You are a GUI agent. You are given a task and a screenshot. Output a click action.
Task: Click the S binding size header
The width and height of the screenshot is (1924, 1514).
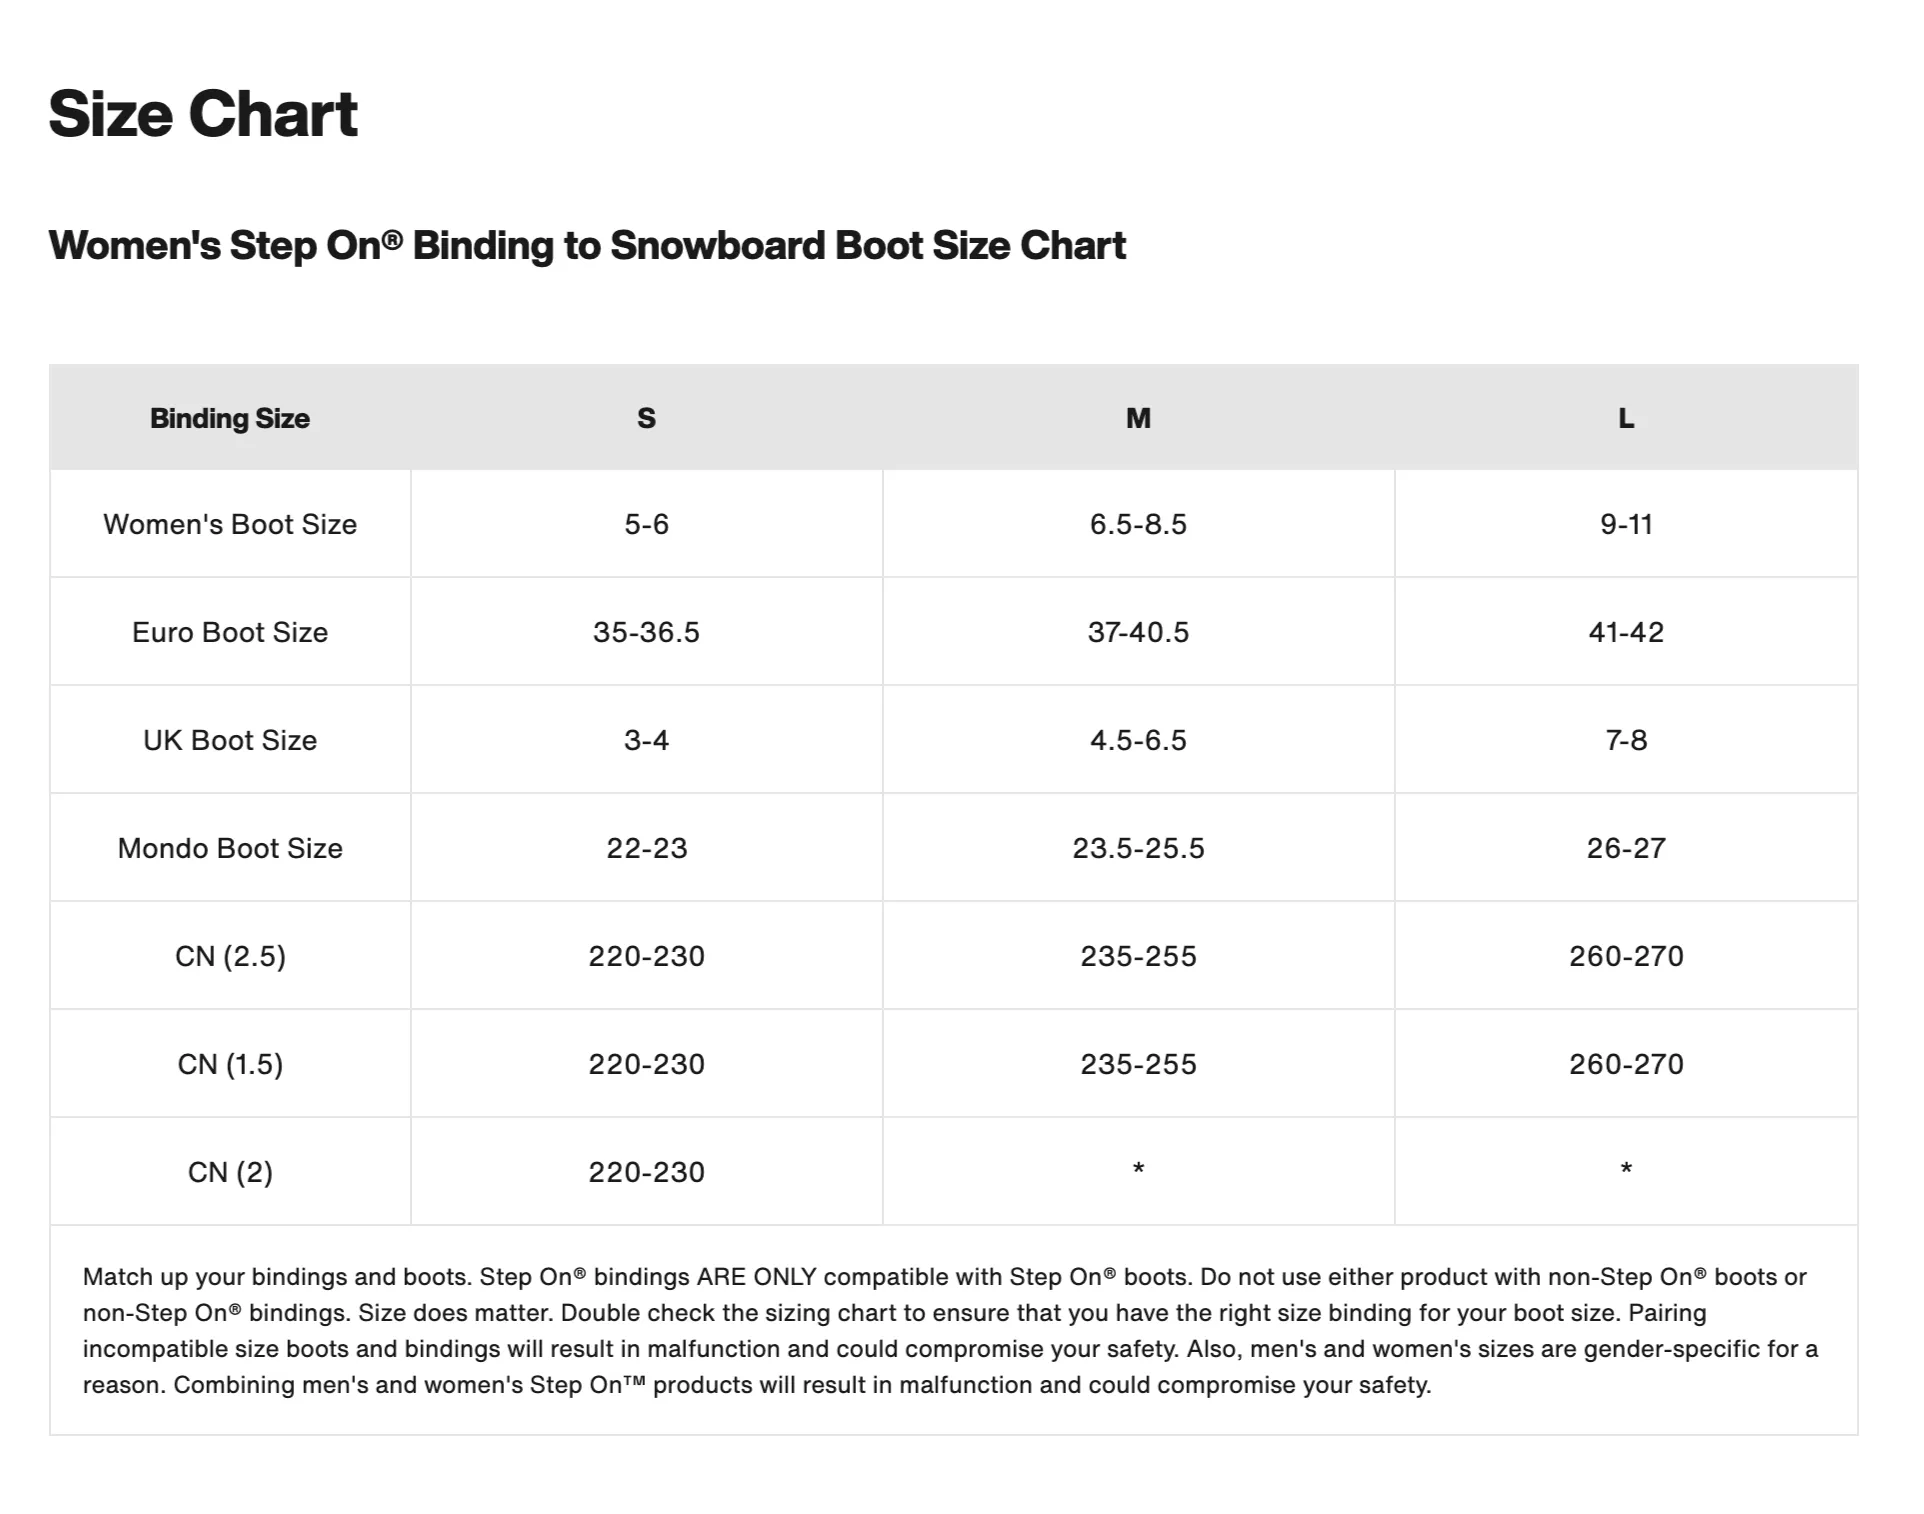point(647,418)
